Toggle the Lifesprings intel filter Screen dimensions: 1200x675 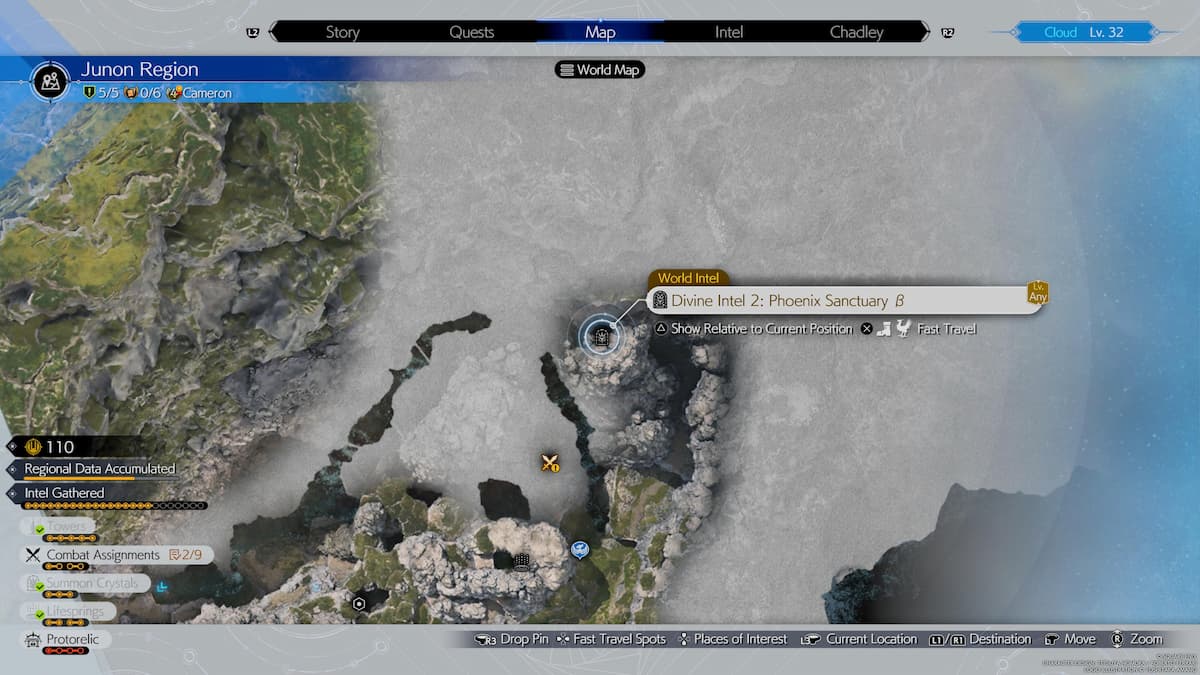[x=76, y=611]
